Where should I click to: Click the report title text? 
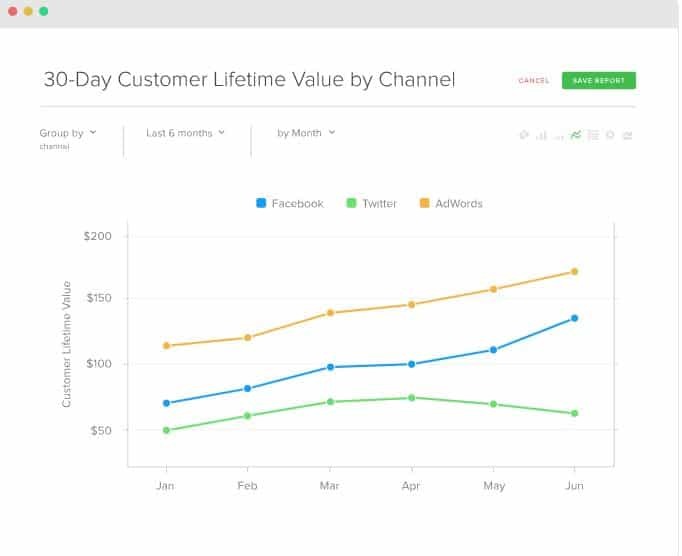(x=248, y=80)
